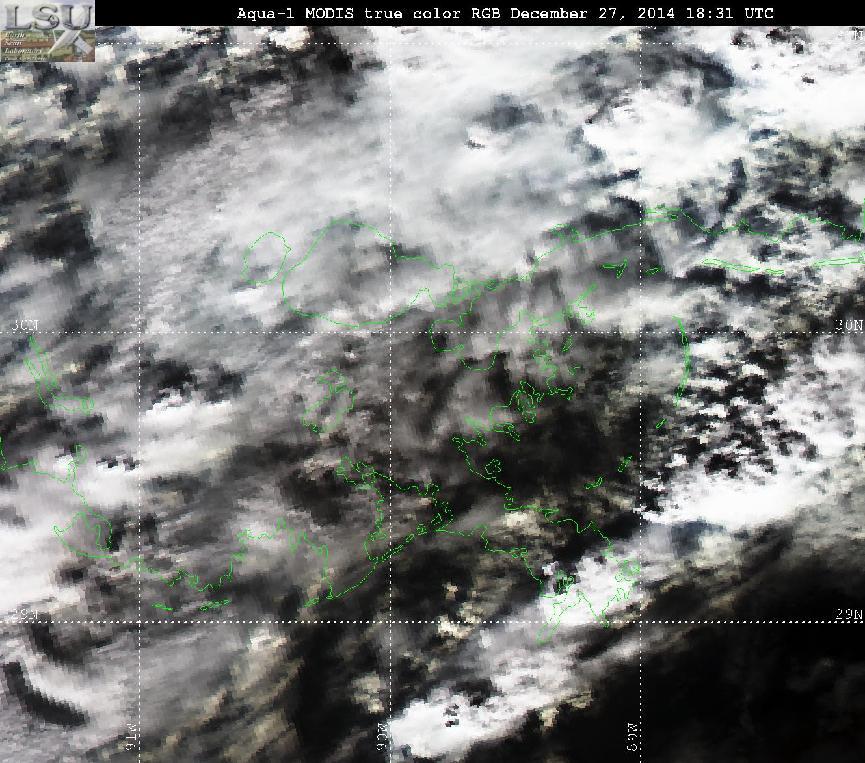Viewport: 865px width, 763px height.
Task: Click the 29N and 89W grid intersection
Action: pyautogui.click(x=640, y=622)
